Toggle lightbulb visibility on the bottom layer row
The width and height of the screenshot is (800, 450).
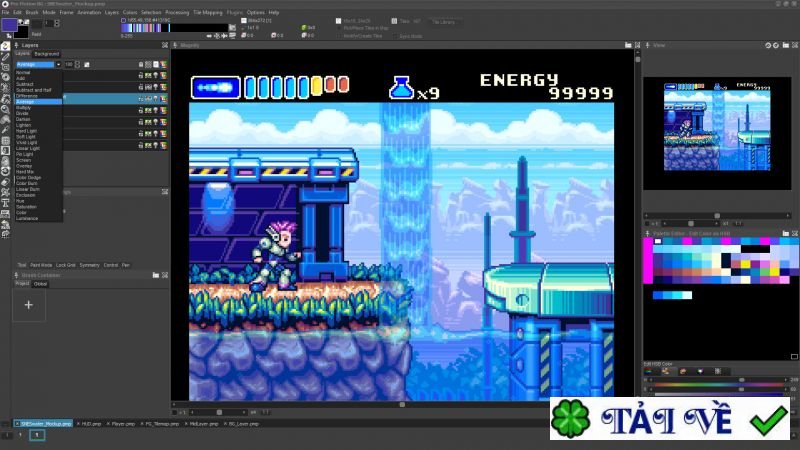156,145
